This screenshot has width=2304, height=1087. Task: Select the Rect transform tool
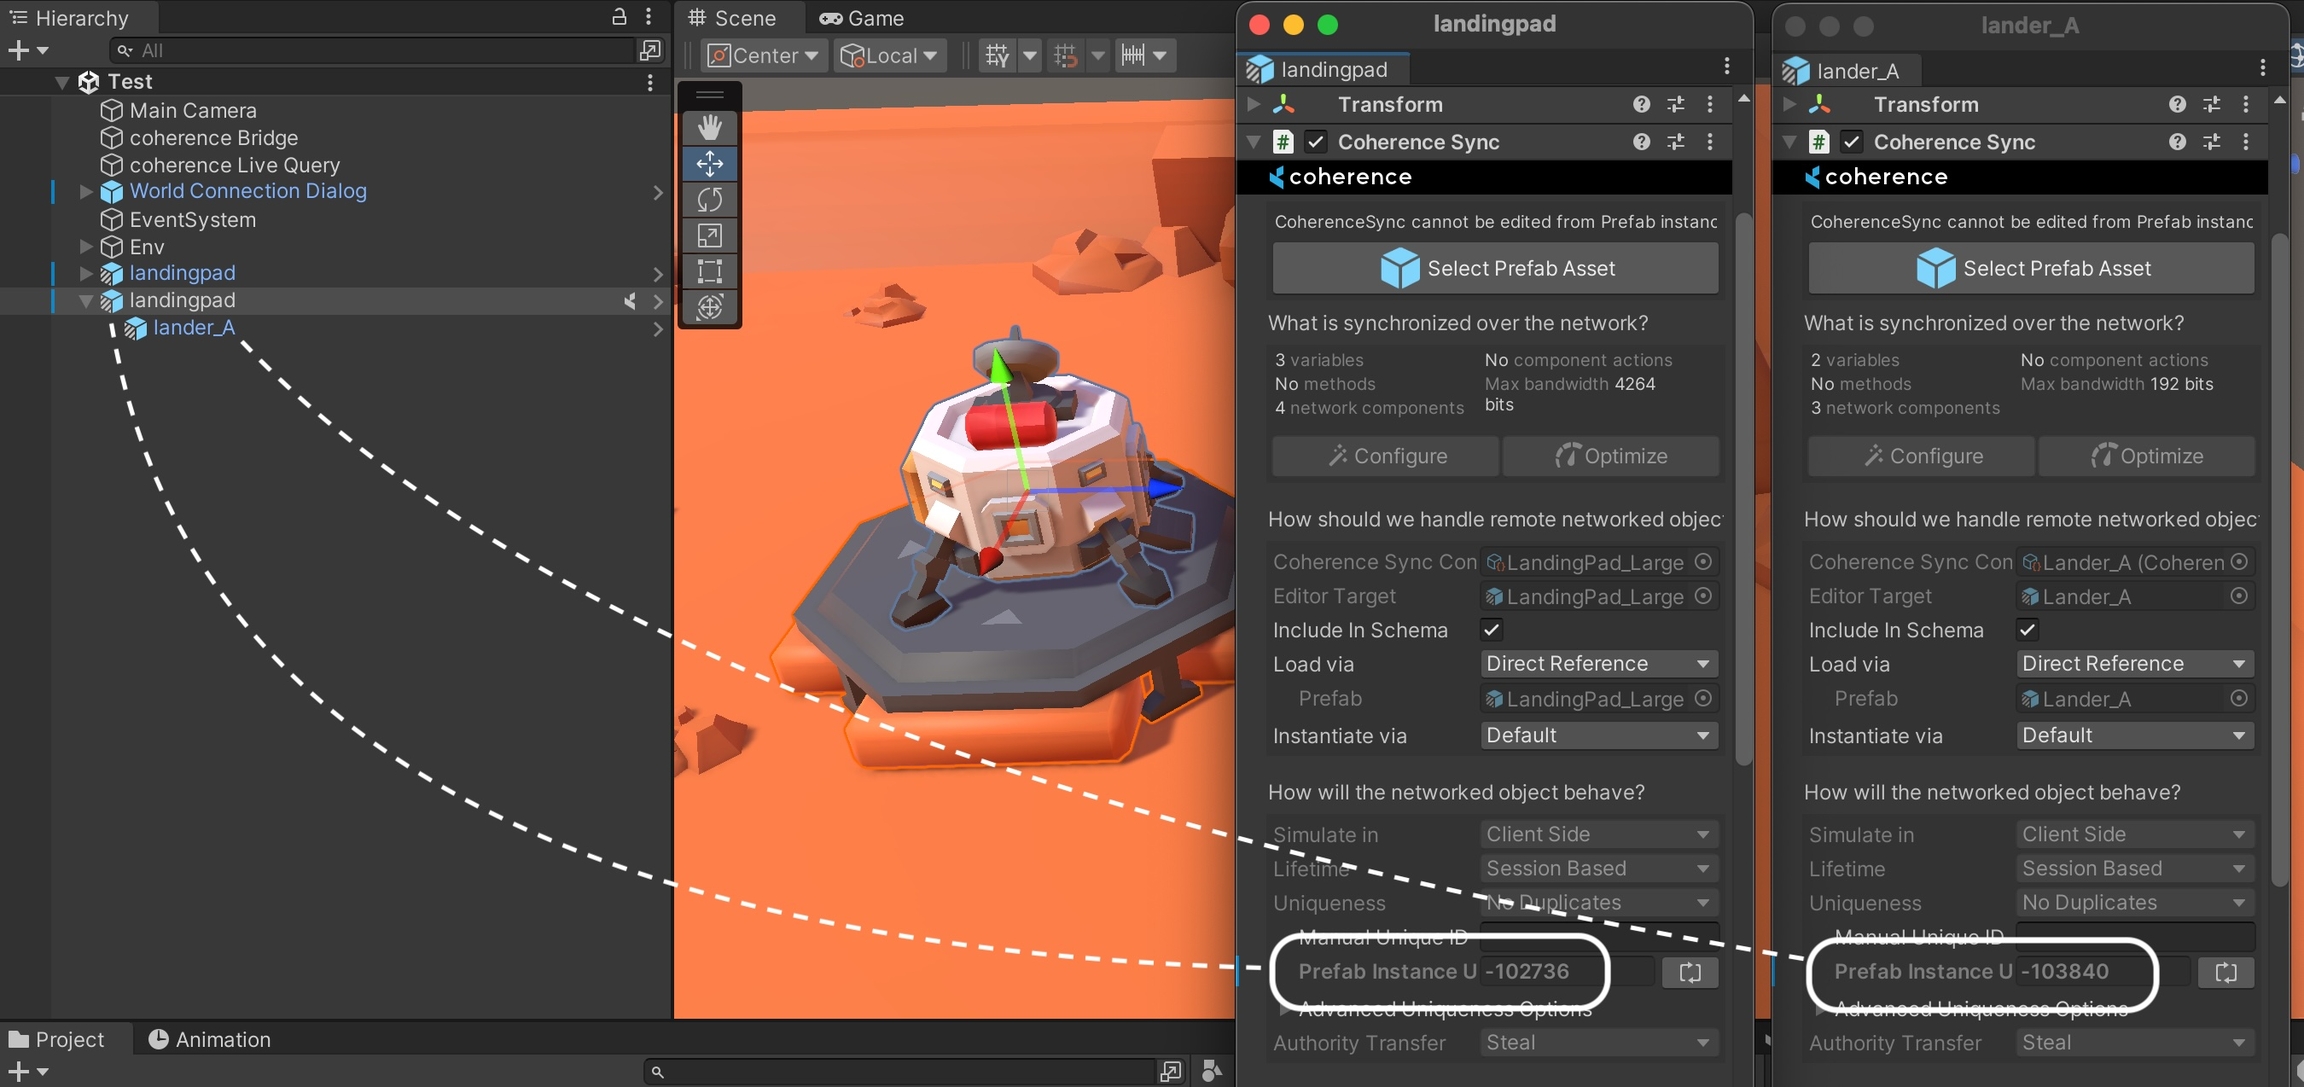[x=710, y=271]
